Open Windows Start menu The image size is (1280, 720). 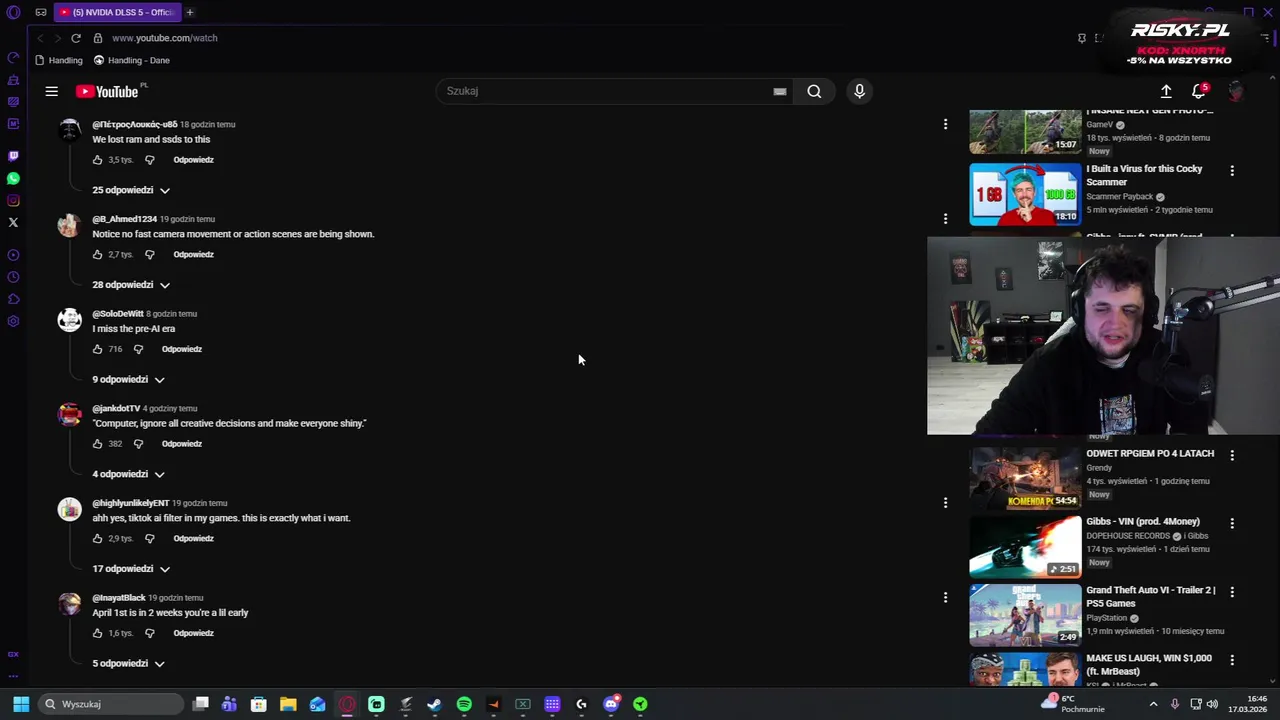pos(20,704)
